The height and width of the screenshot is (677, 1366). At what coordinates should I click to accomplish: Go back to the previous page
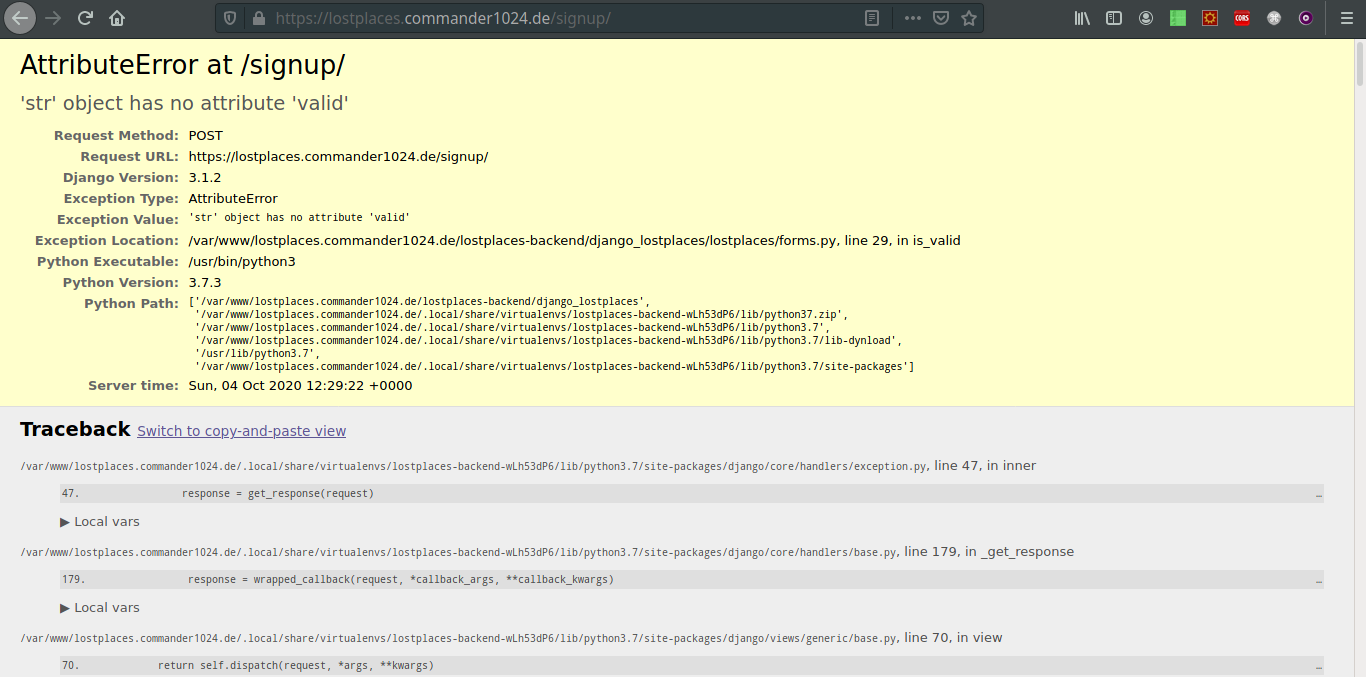tap(20, 18)
